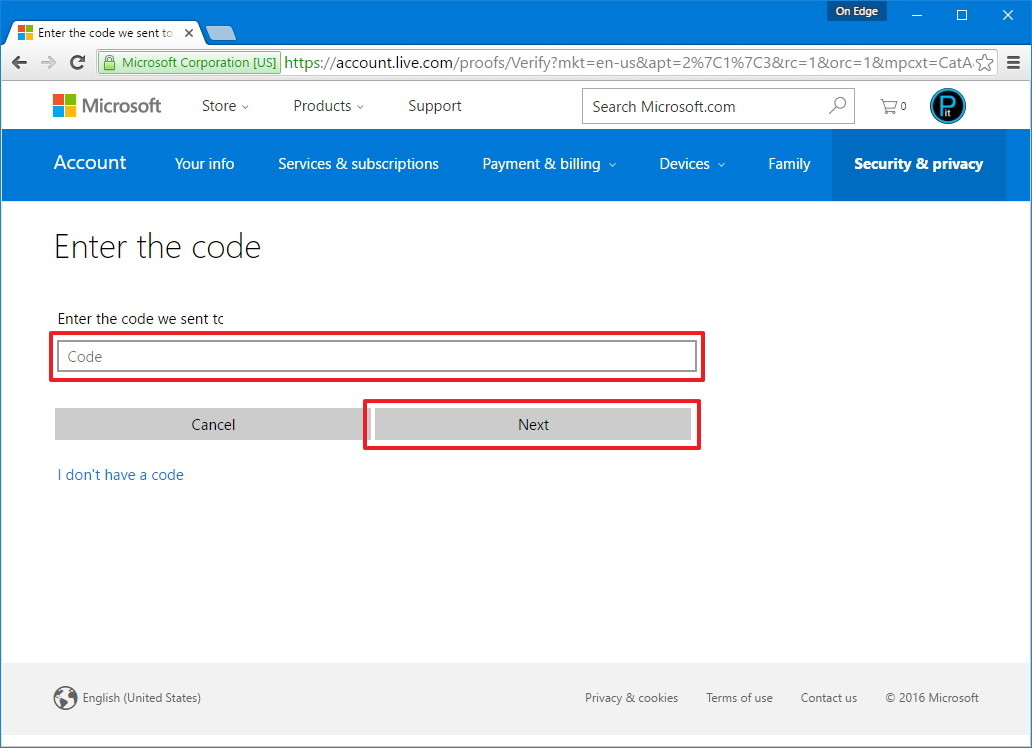1032x748 pixels.
Task: Click the Cancel button
Action: (213, 424)
